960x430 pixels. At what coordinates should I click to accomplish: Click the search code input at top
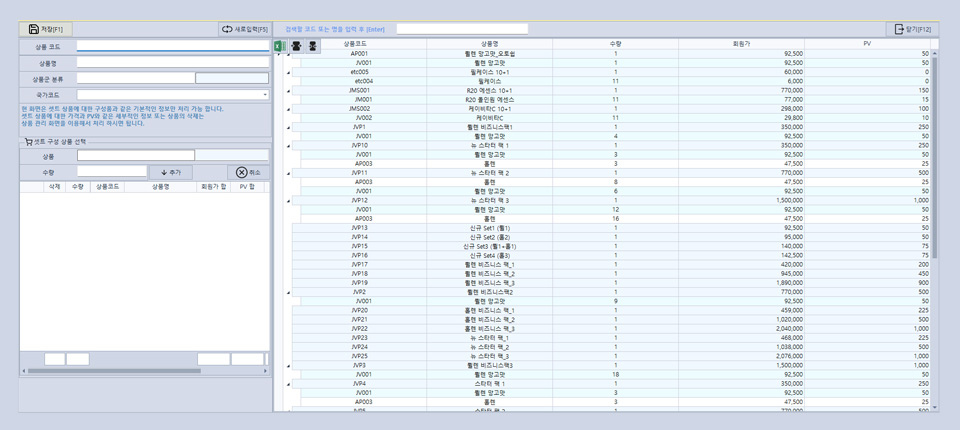461,29
